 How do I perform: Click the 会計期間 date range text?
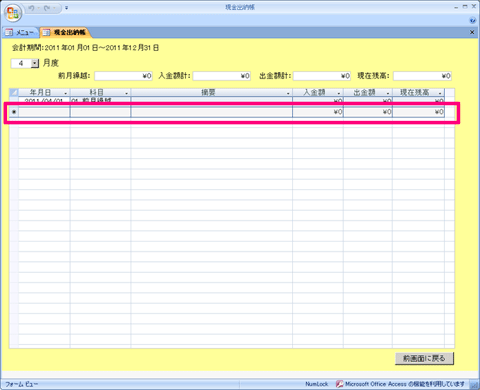pyautogui.click(x=85, y=48)
